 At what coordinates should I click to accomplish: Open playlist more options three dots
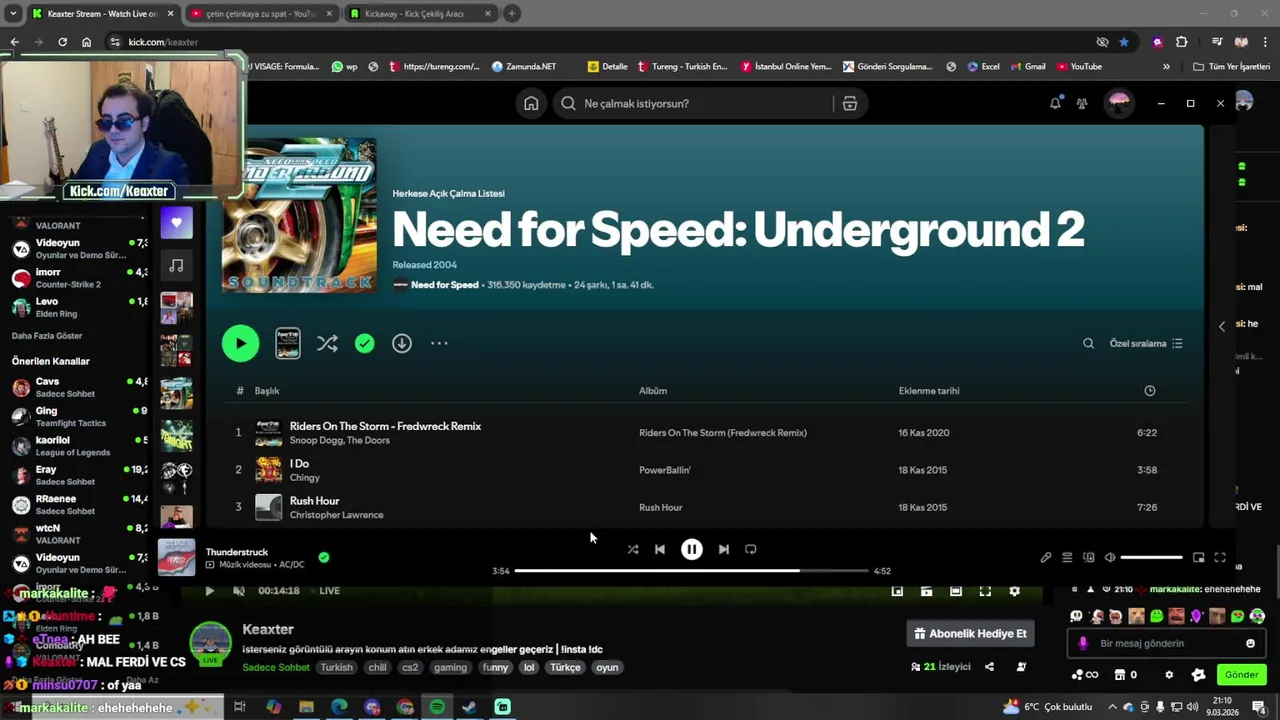coord(439,343)
